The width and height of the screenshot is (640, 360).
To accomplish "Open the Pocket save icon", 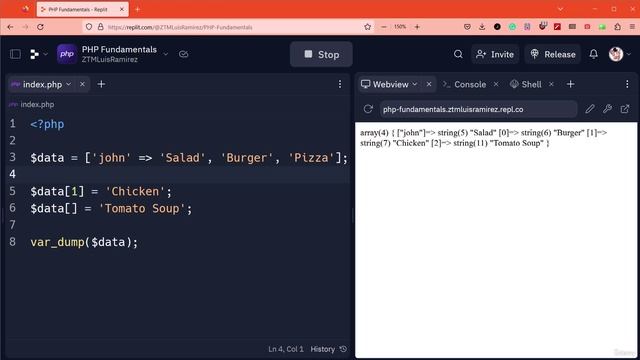I will pyautogui.click(x=467, y=27).
